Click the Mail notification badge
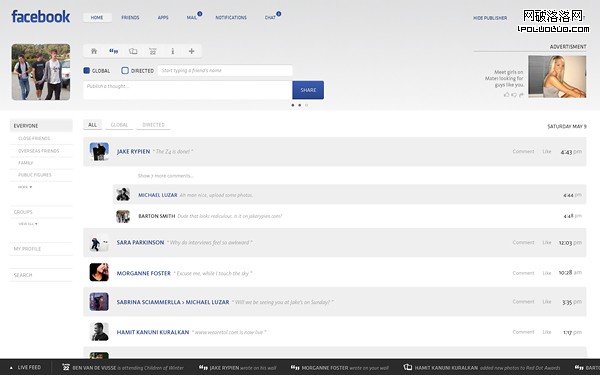 coord(200,14)
